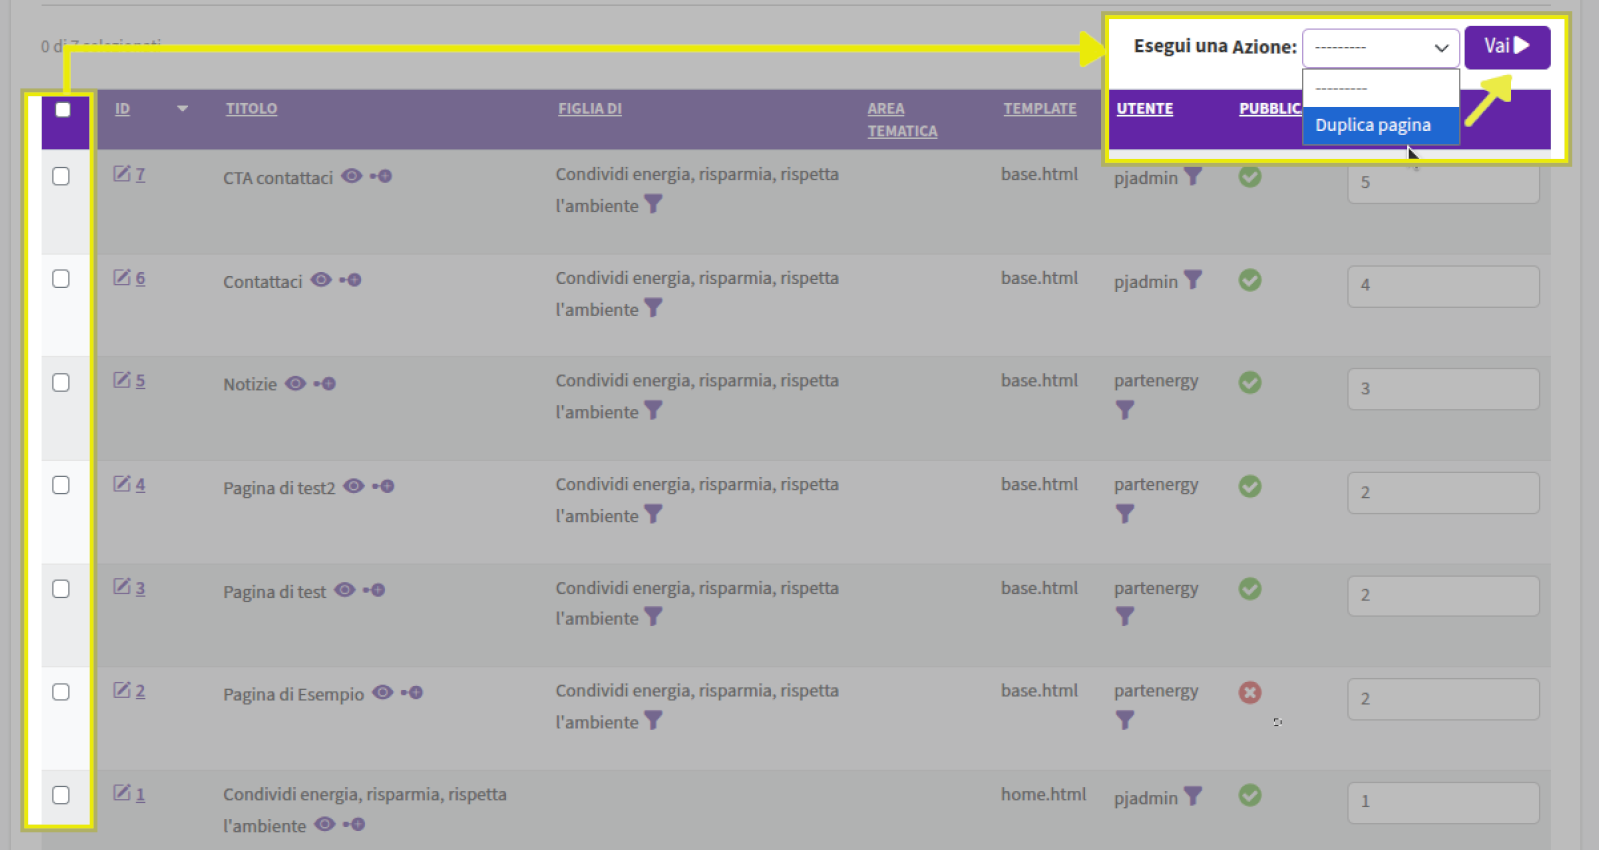This screenshot has width=1599, height=850.
Task: Click the eye icon next to Pagina di test2
Action: coord(354,486)
